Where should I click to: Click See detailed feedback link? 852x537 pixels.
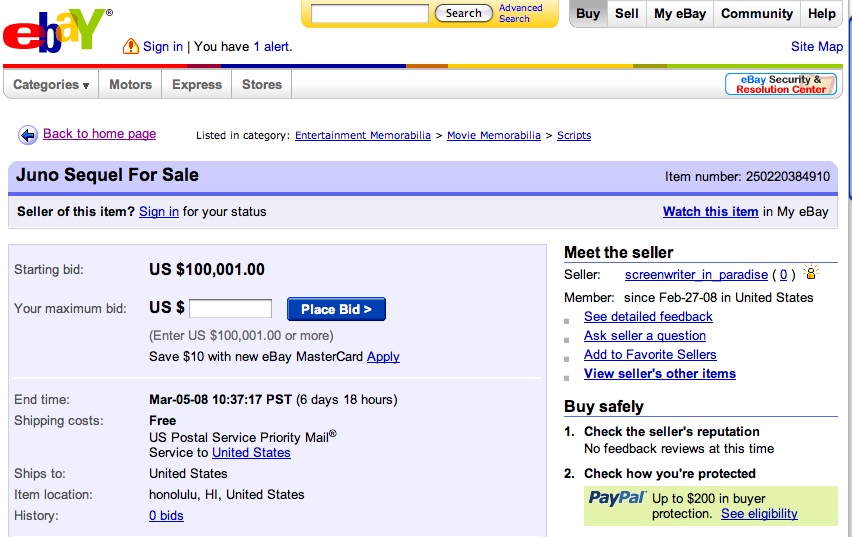(648, 316)
